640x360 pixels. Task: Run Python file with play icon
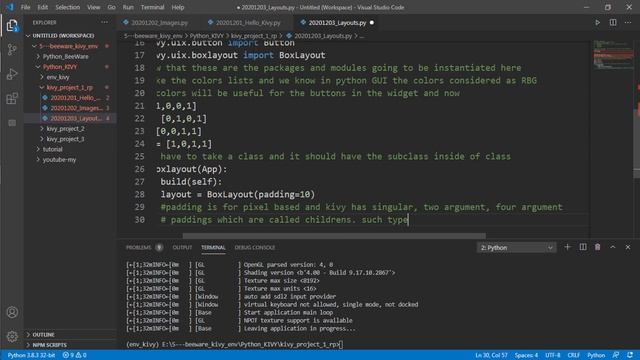[597, 23]
